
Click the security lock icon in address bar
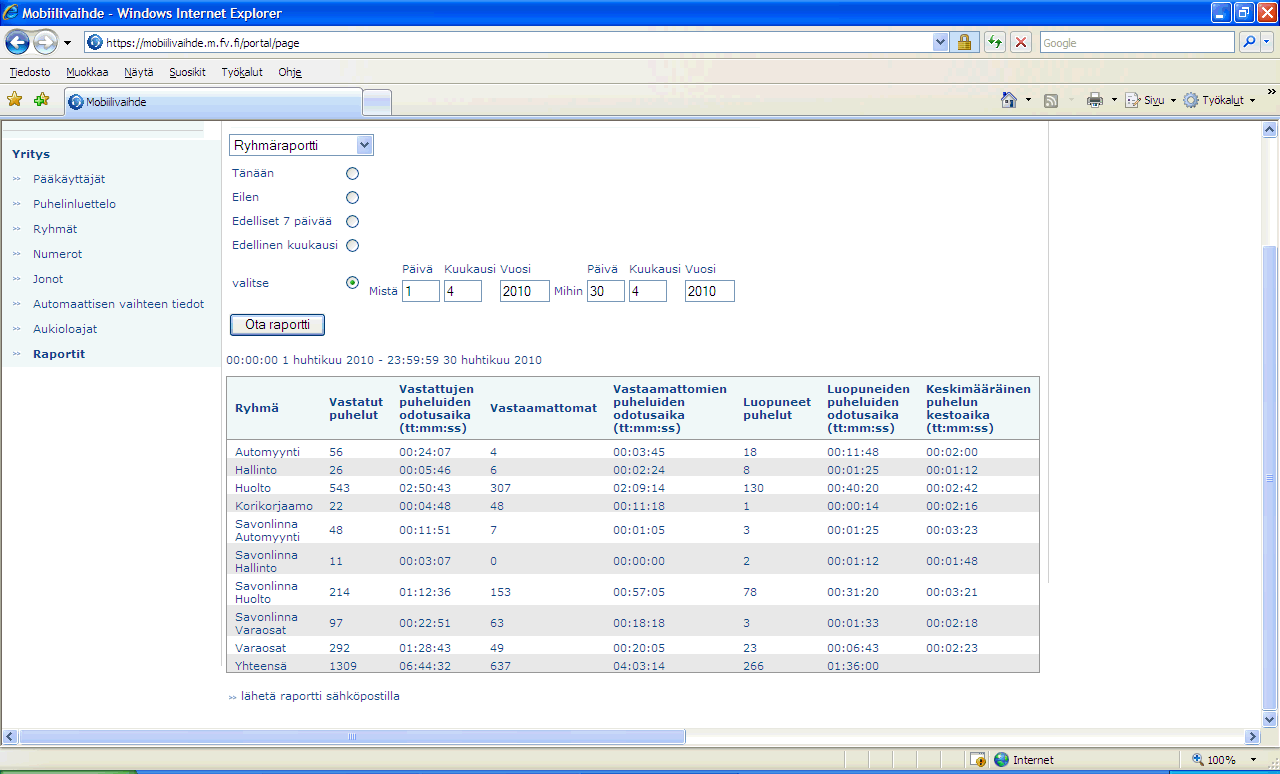point(964,42)
